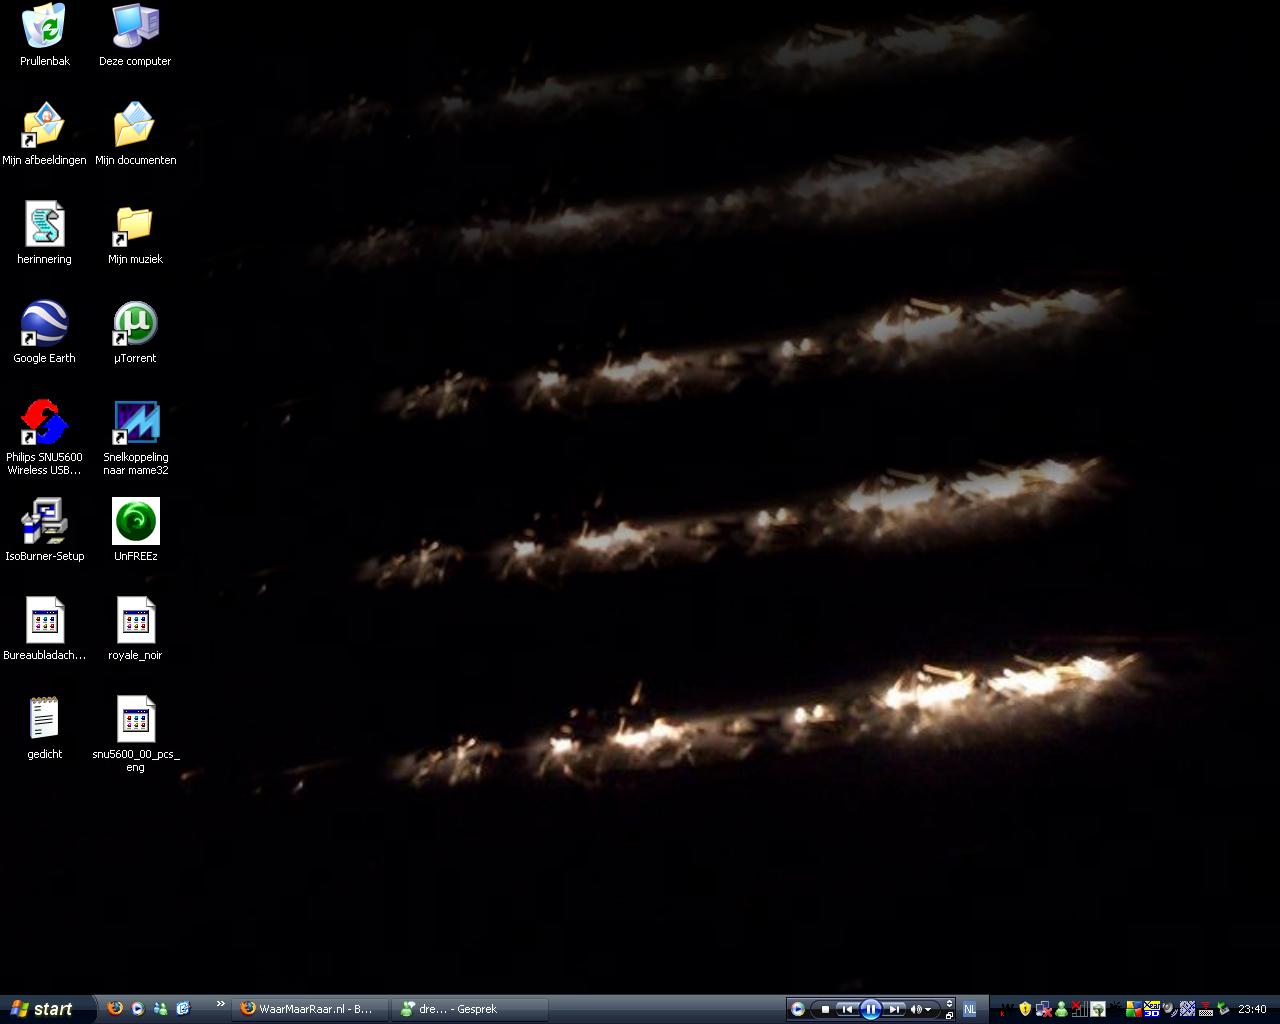Launch µTorrent desktop shortcut
This screenshot has width=1280, height=1024.
pos(135,332)
